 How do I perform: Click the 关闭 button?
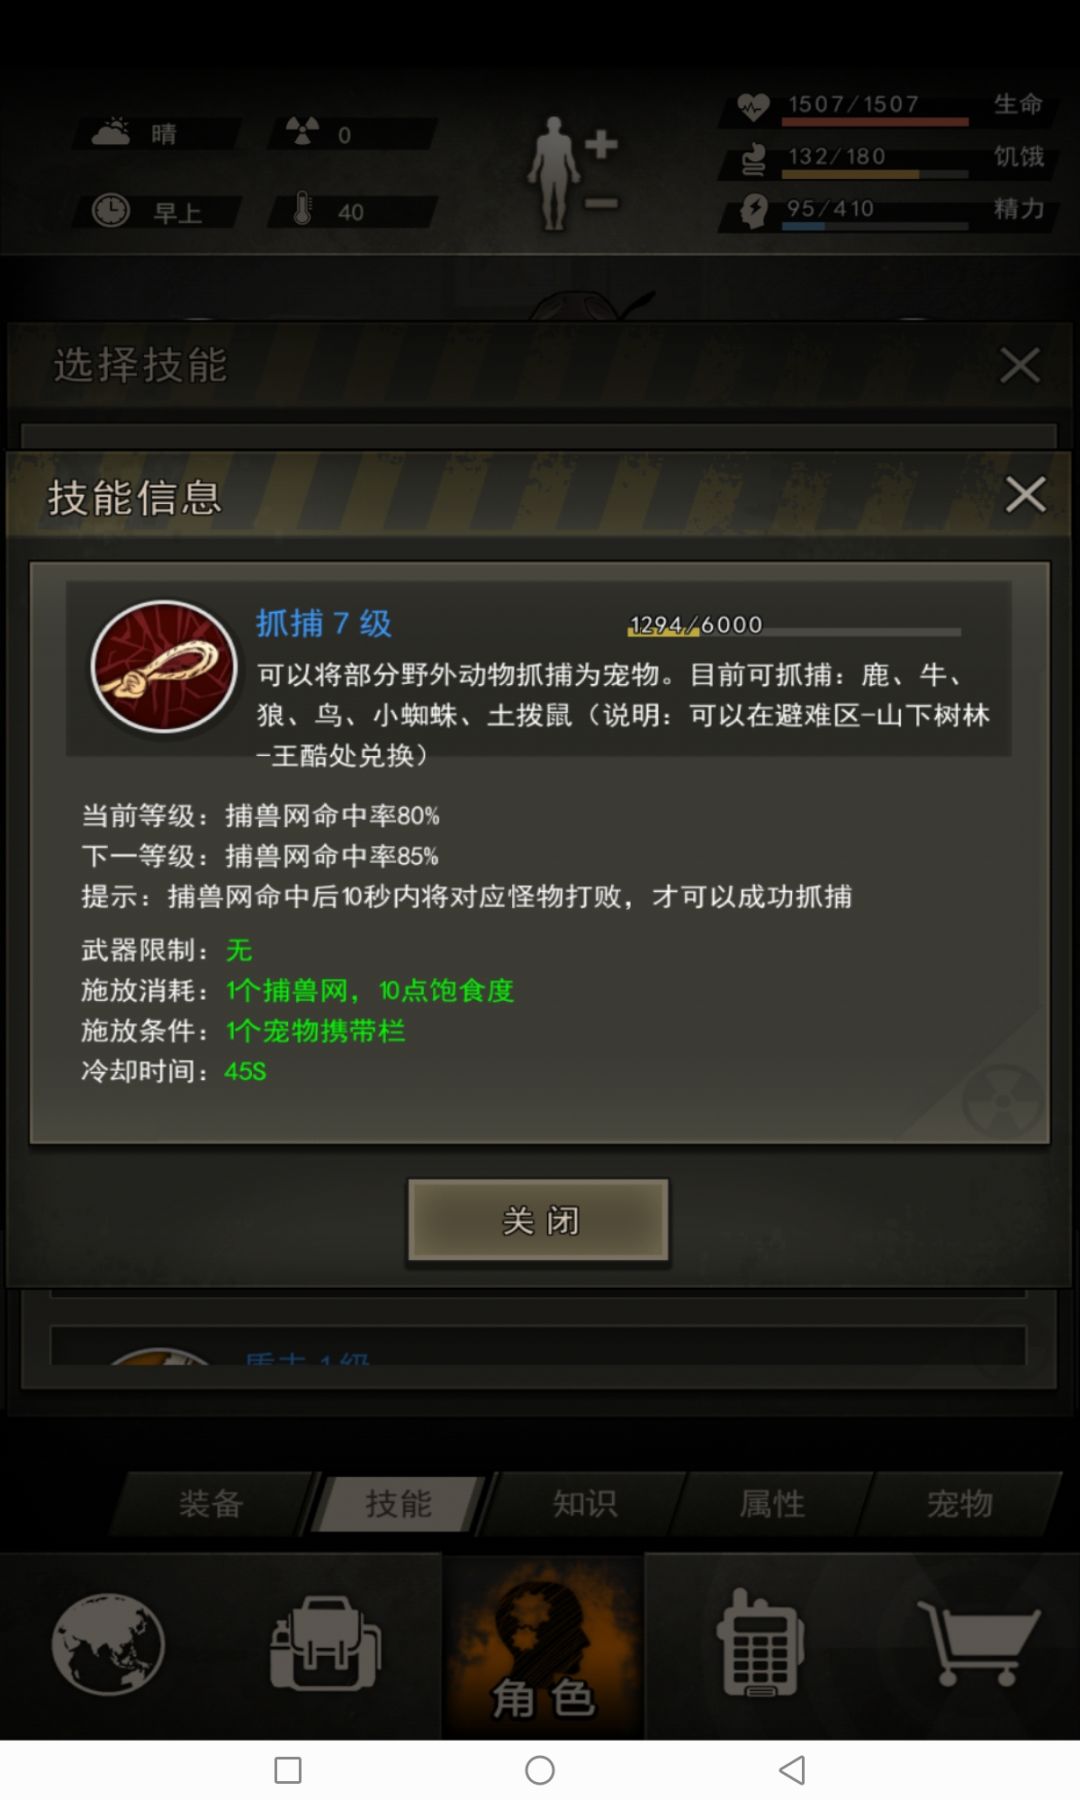point(538,1220)
